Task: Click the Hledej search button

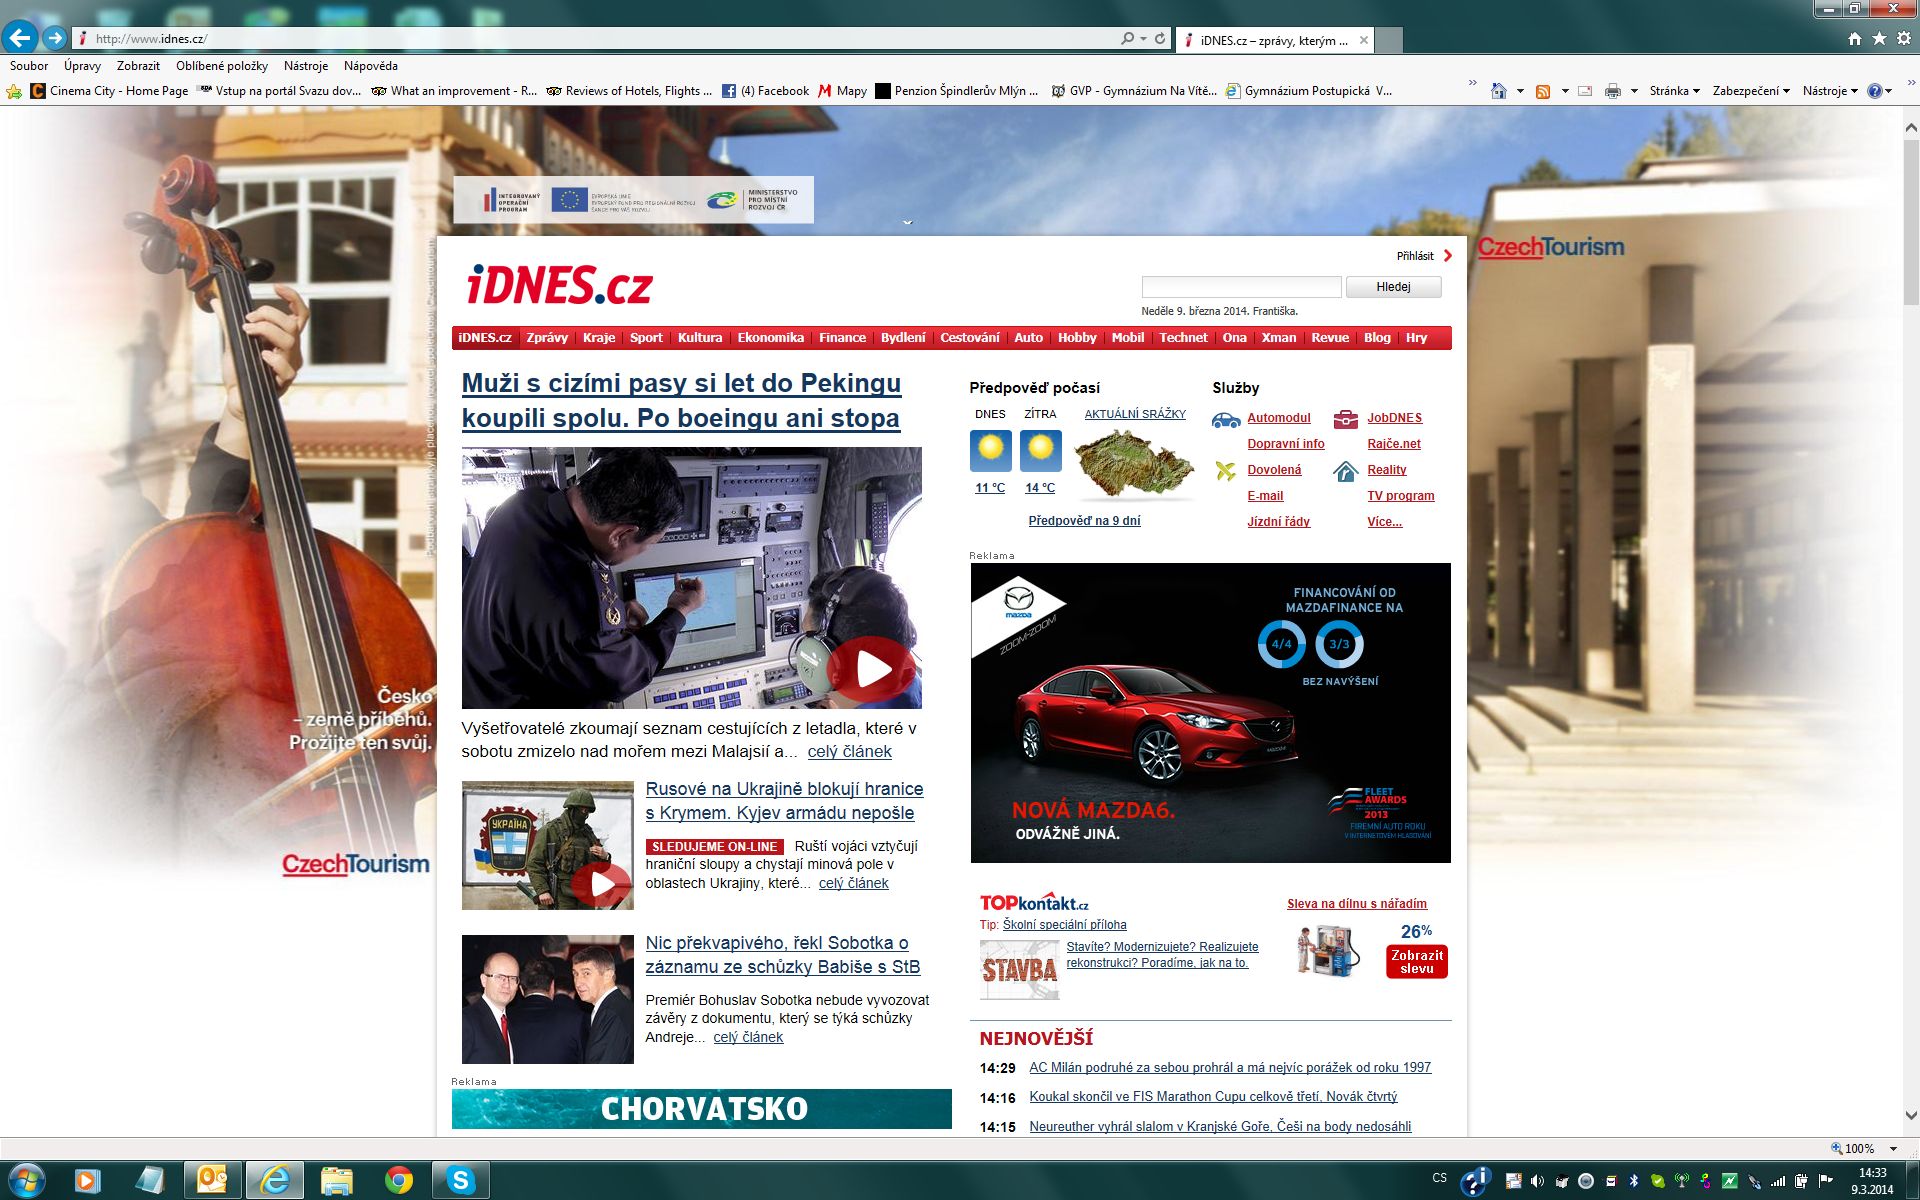Action: point(1393,287)
